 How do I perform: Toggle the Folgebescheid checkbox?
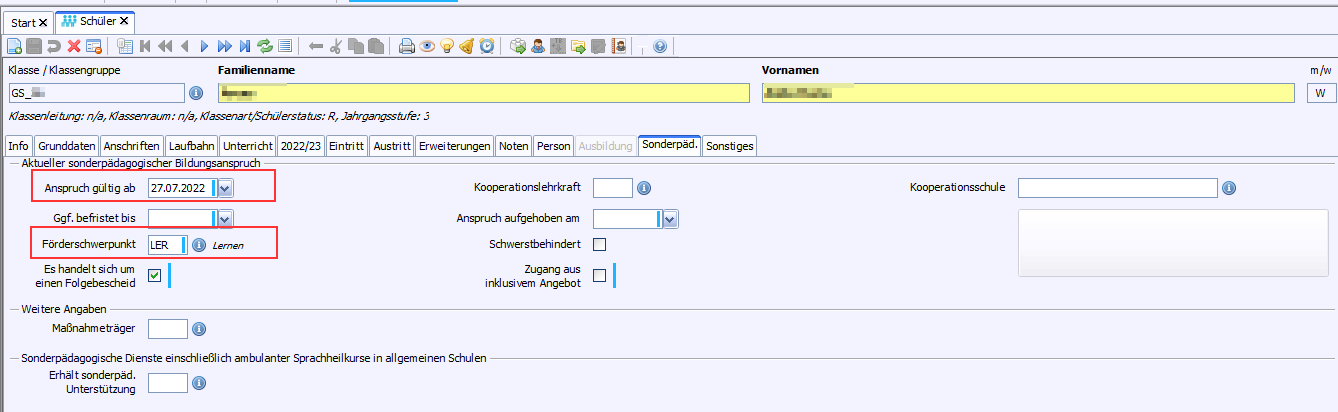[x=155, y=276]
